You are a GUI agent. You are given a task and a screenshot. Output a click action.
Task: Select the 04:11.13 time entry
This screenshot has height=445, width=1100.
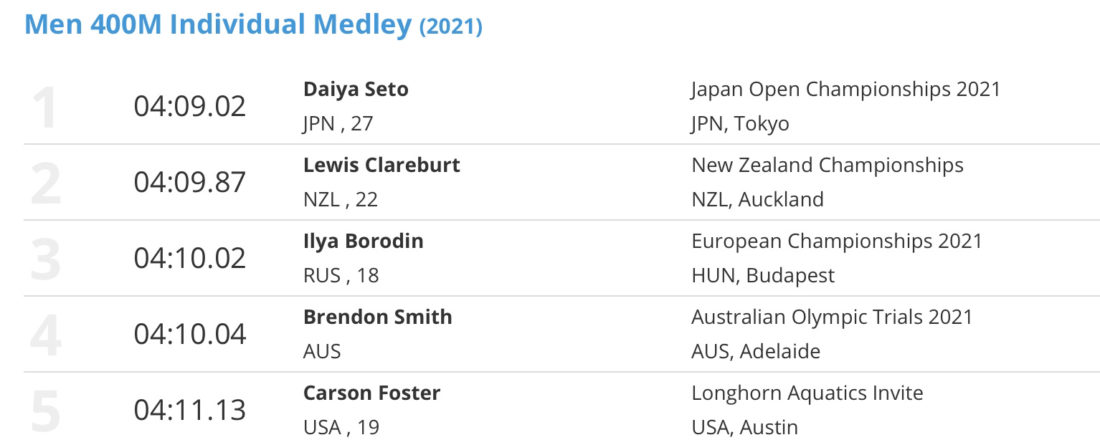point(190,410)
